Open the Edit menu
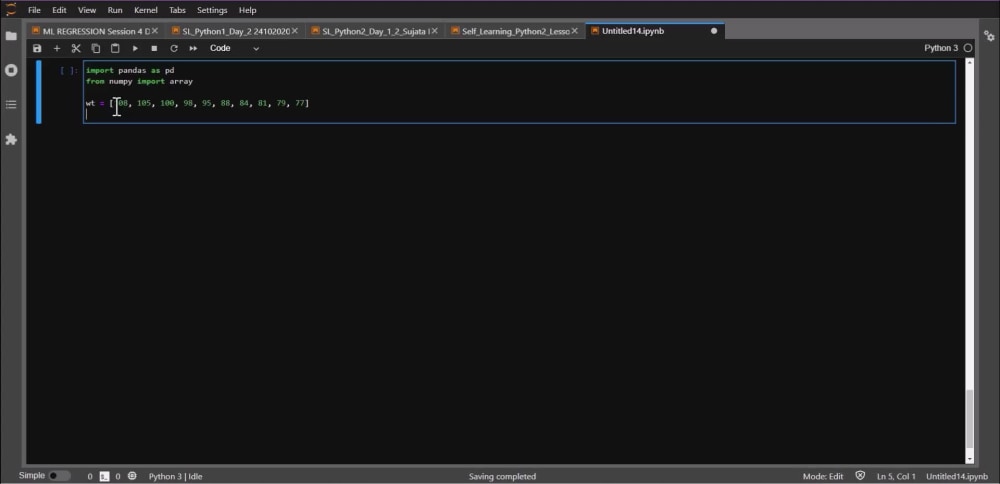The height and width of the screenshot is (484, 1000). tap(59, 10)
